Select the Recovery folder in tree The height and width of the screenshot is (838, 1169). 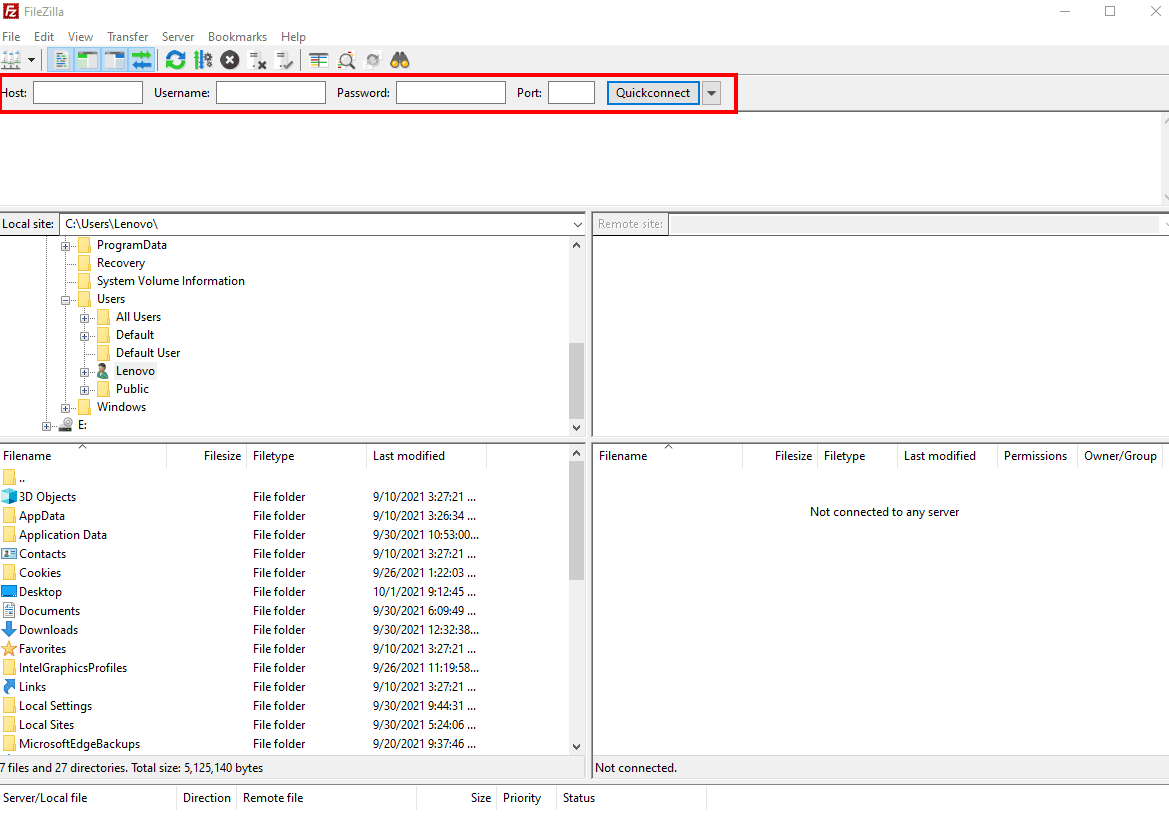click(121, 263)
